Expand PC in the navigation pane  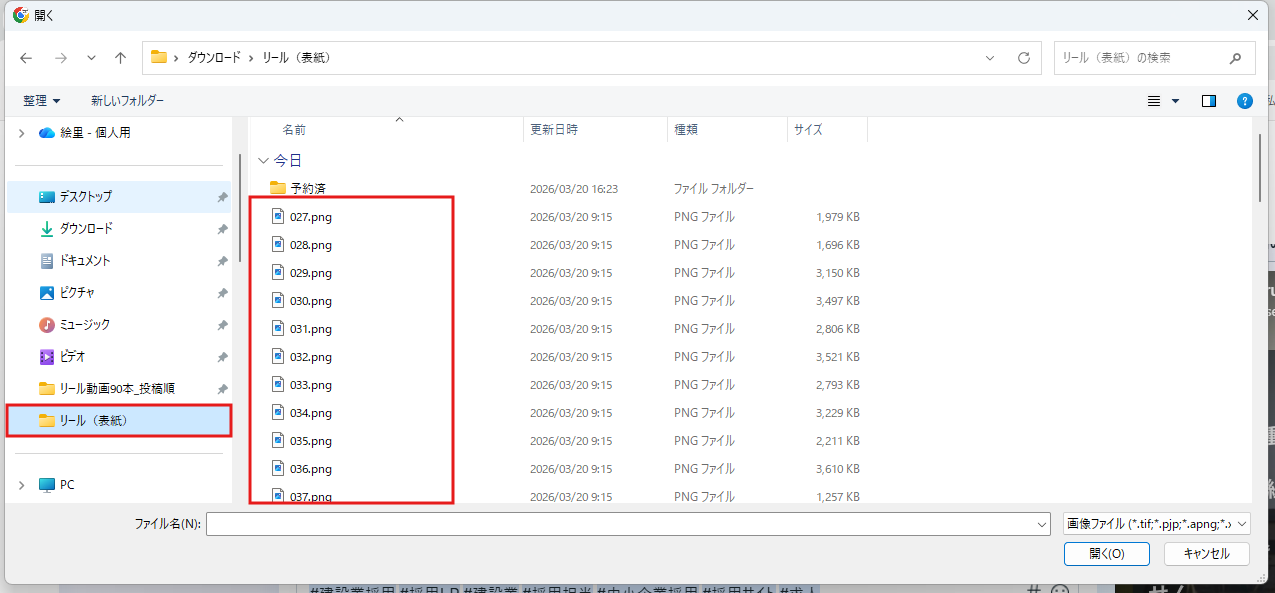coord(20,484)
